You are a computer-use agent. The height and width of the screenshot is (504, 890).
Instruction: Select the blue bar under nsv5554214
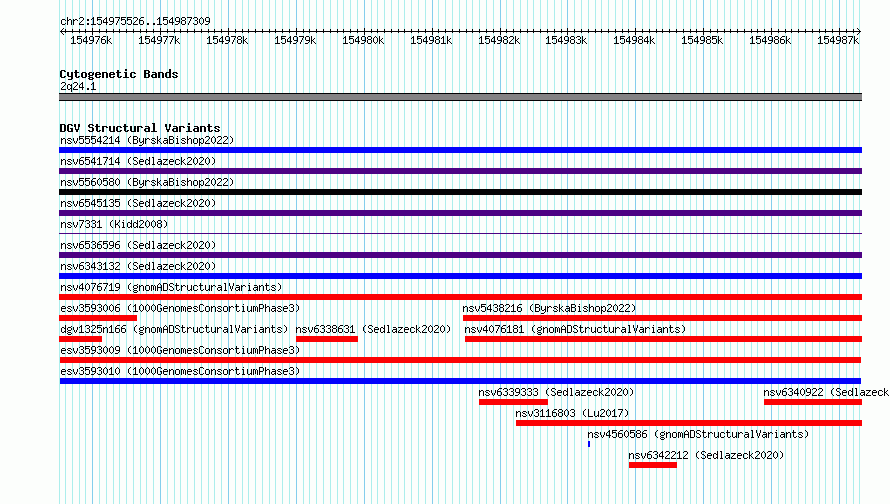coord(460,150)
